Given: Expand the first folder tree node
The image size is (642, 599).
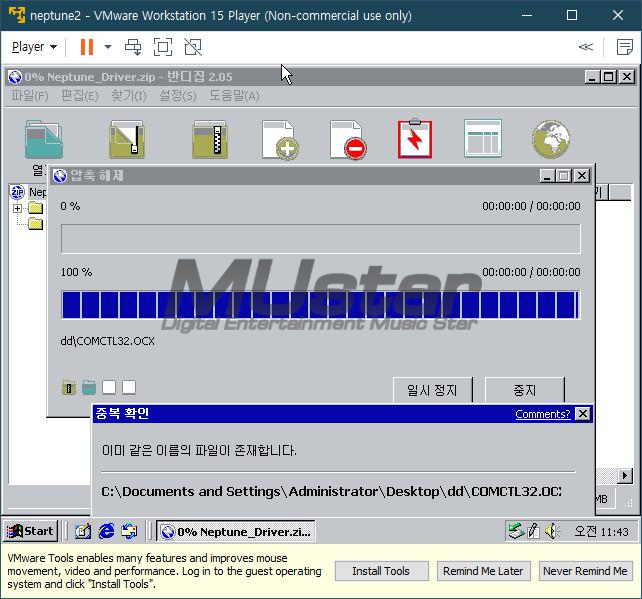Looking at the screenshot, I should [x=17, y=208].
